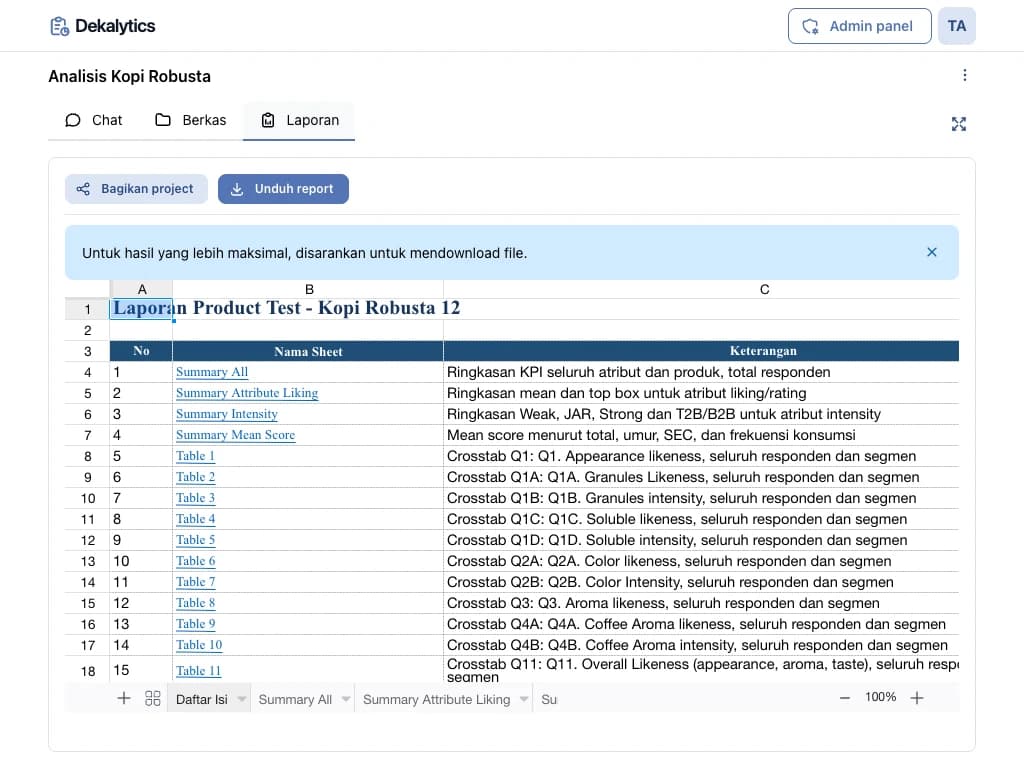Select row 18 header
Screen dimensions: 1024x768
[87, 670]
